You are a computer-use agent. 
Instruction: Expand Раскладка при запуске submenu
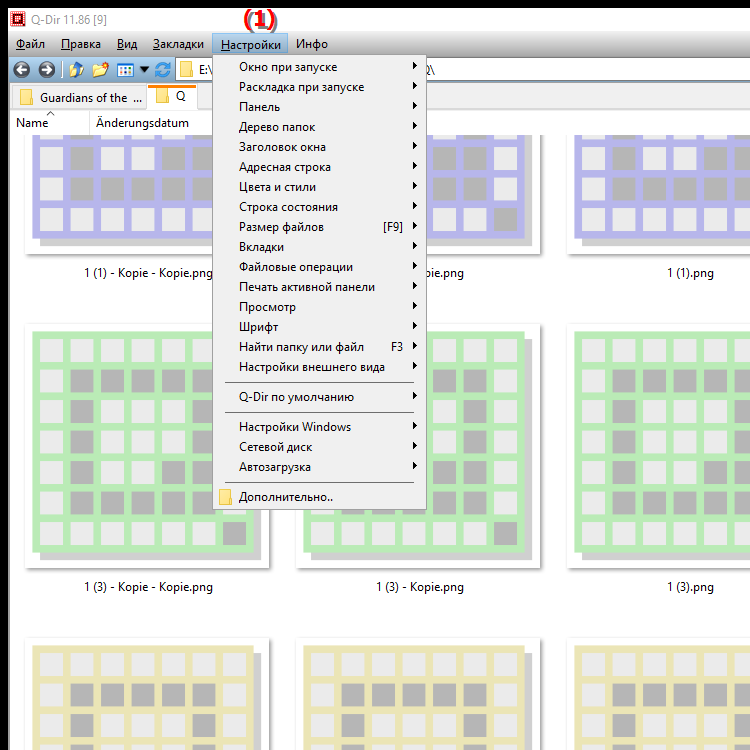(x=320, y=87)
